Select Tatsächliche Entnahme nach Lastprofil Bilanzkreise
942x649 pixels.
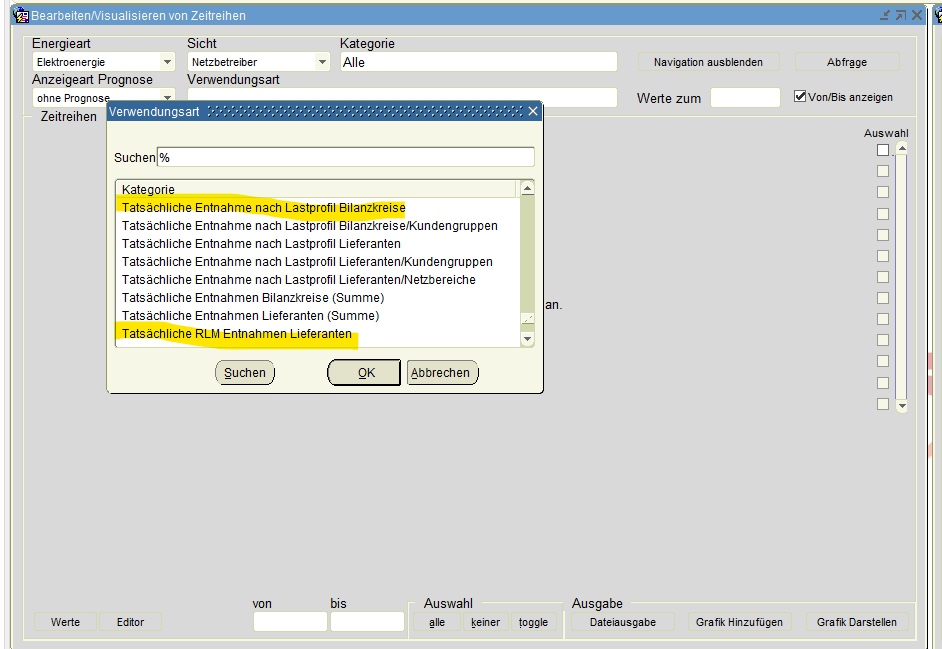click(x=263, y=208)
